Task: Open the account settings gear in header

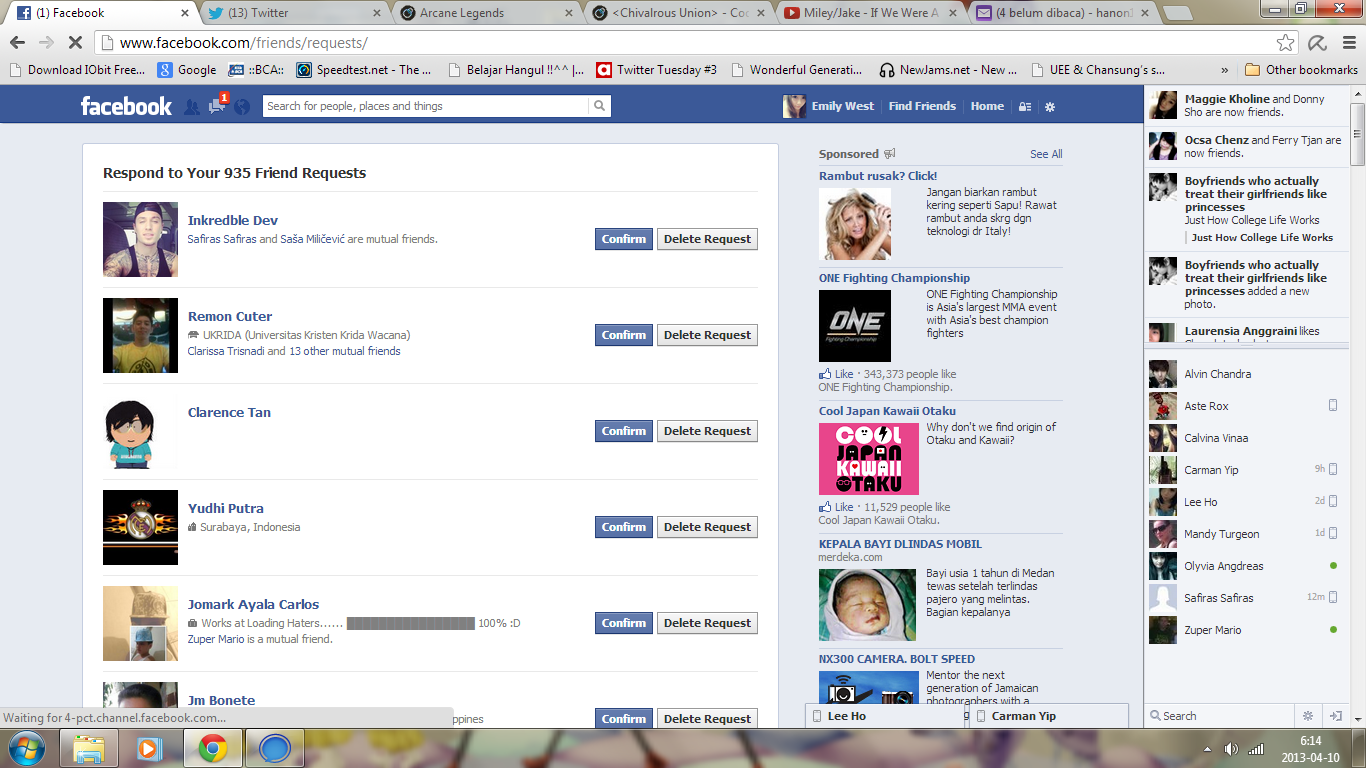Action: pyautogui.click(x=1050, y=107)
